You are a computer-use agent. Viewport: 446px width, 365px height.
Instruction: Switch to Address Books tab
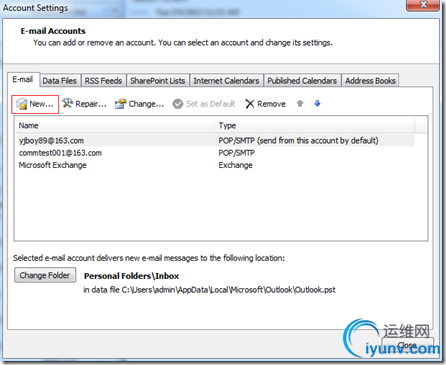pos(370,81)
